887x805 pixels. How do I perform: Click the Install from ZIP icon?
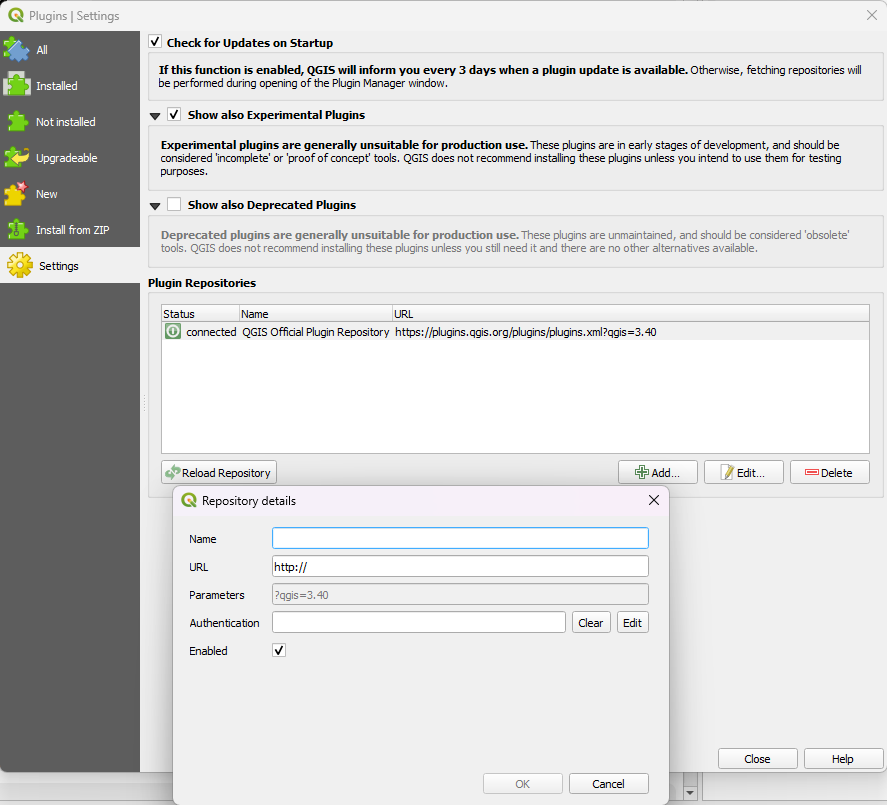click(x=17, y=229)
